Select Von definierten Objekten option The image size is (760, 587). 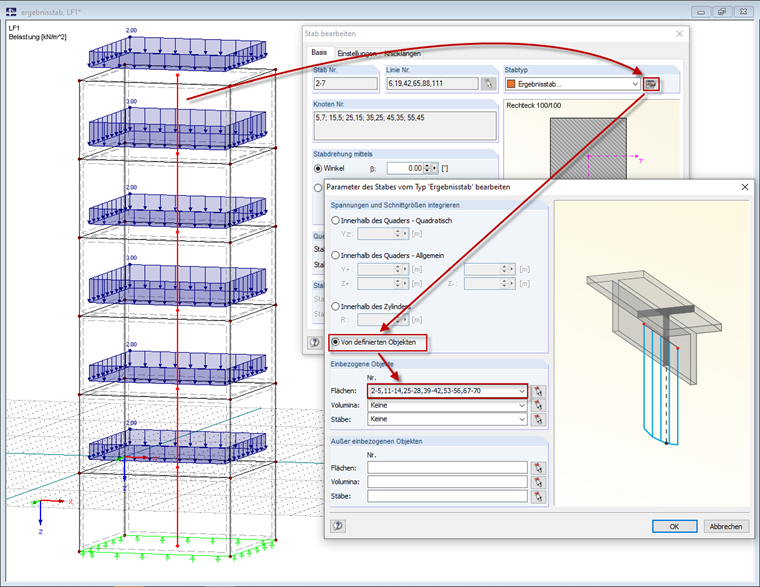pyautogui.click(x=335, y=342)
